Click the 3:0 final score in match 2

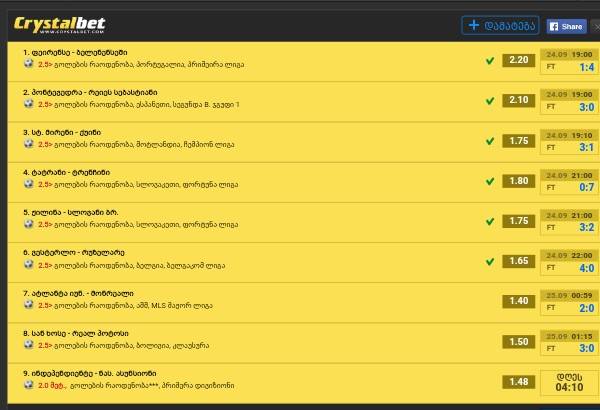tap(587, 107)
